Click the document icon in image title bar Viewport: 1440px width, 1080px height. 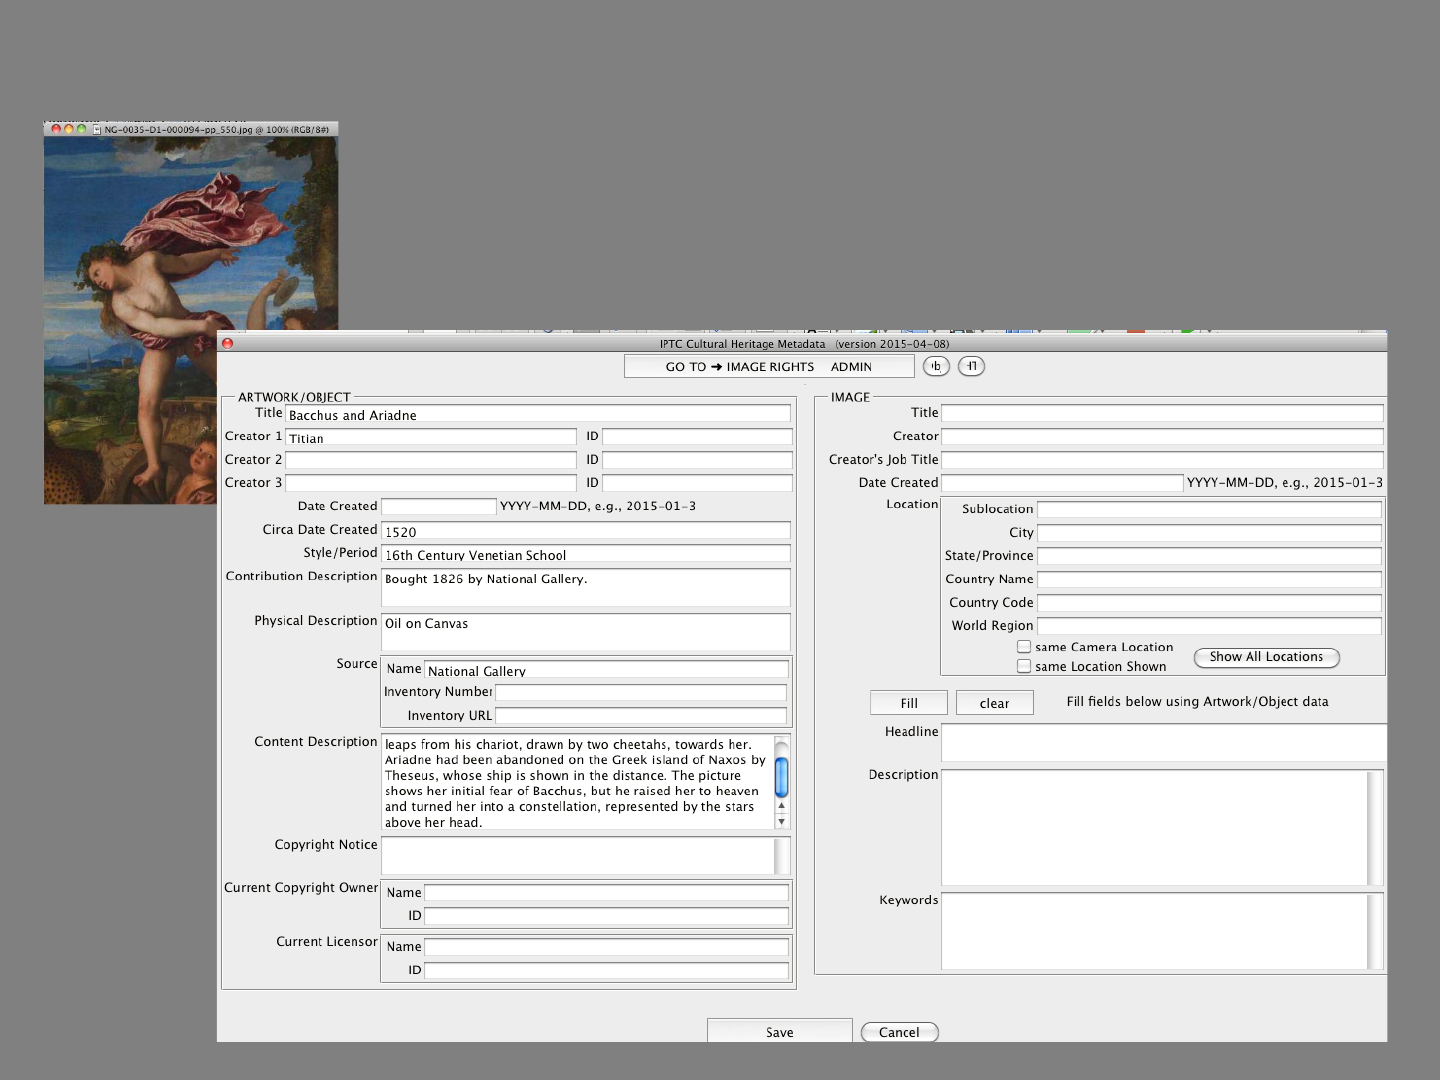[x=97, y=130]
